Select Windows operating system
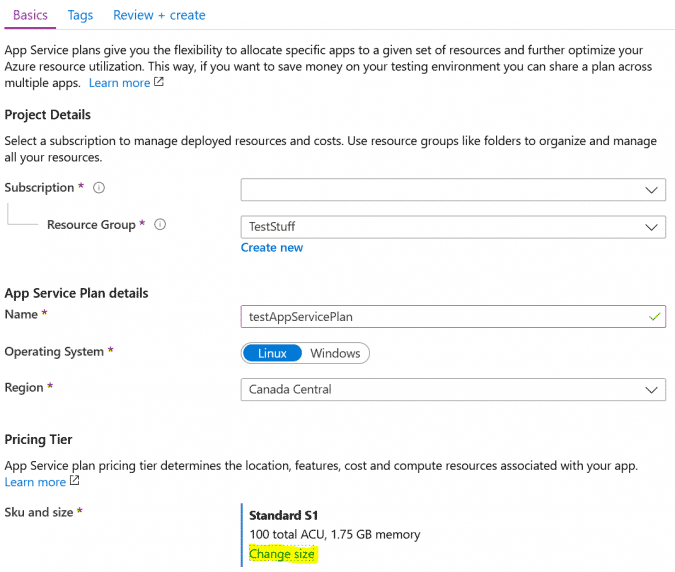675x572 pixels. click(x=335, y=353)
